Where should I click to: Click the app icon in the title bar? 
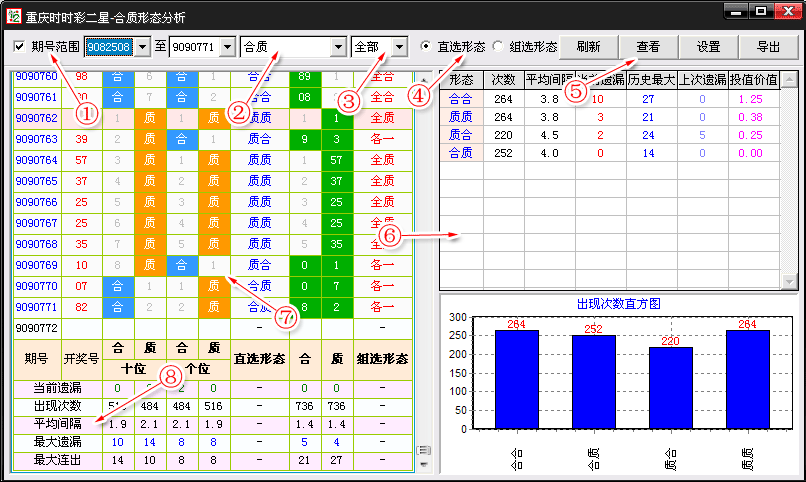coord(13,12)
